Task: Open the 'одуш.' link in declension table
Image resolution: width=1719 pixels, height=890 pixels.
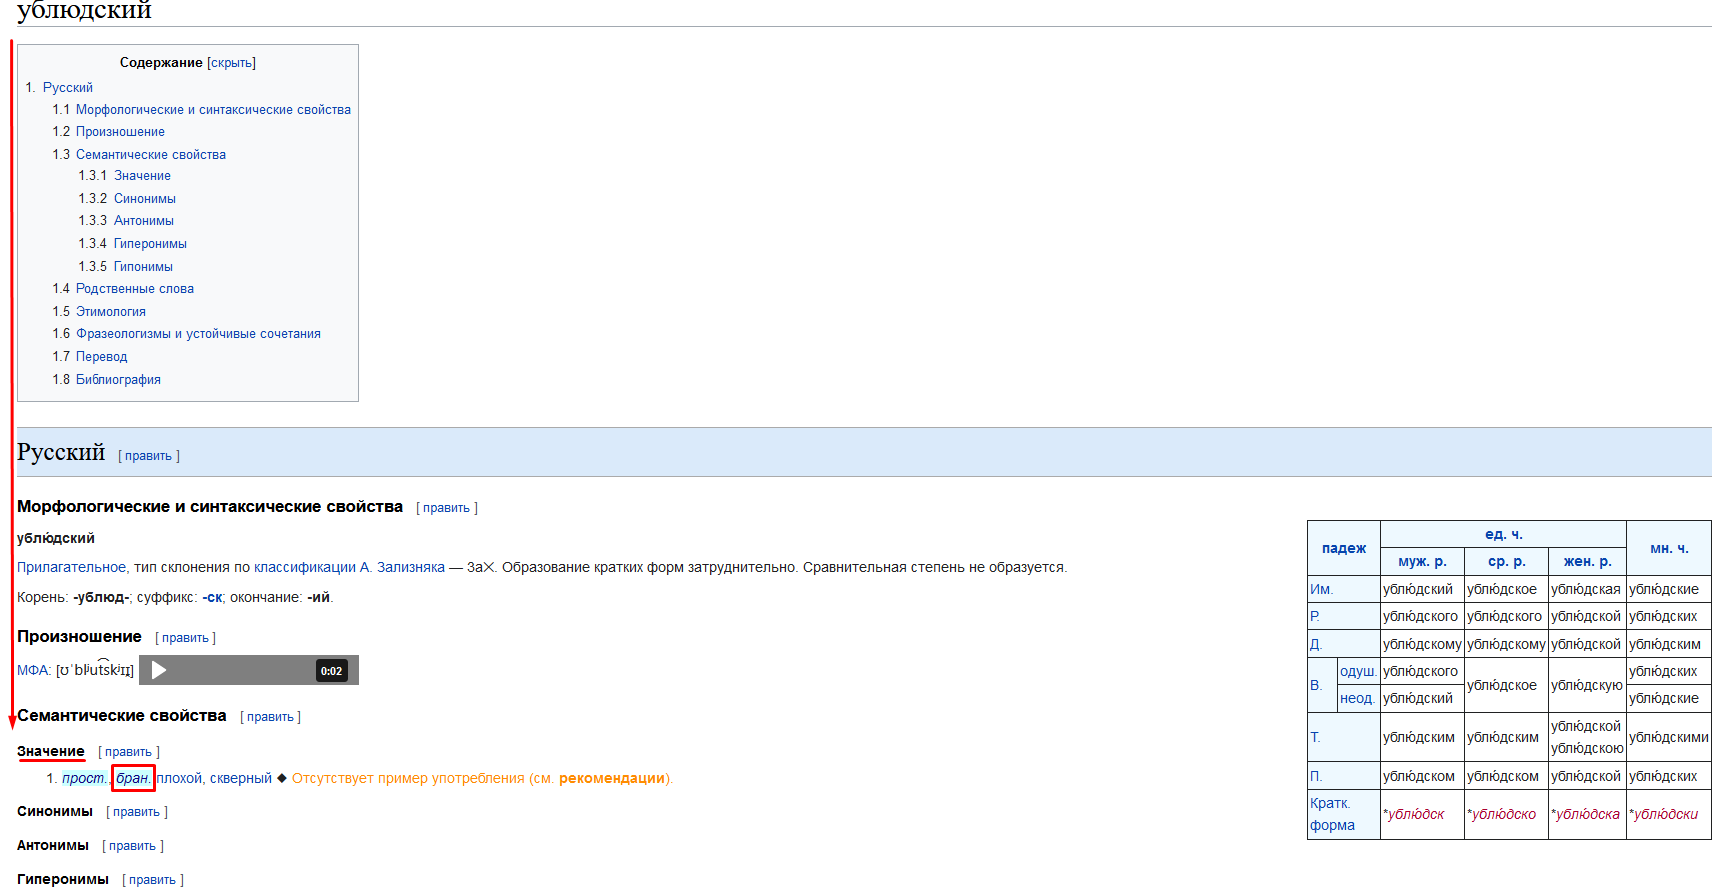Action: pos(1357,671)
